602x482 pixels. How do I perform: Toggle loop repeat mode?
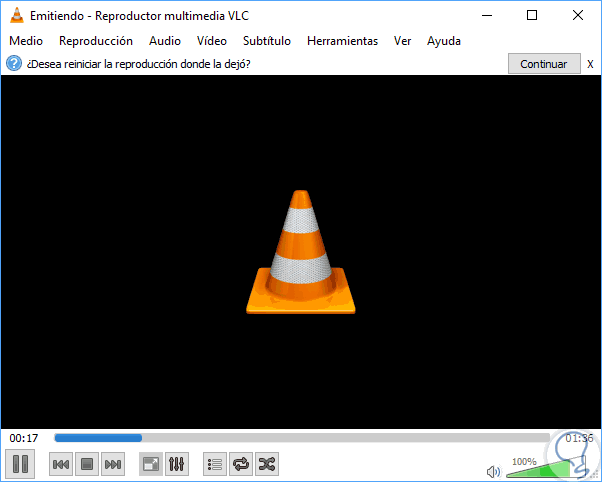[x=241, y=464]
